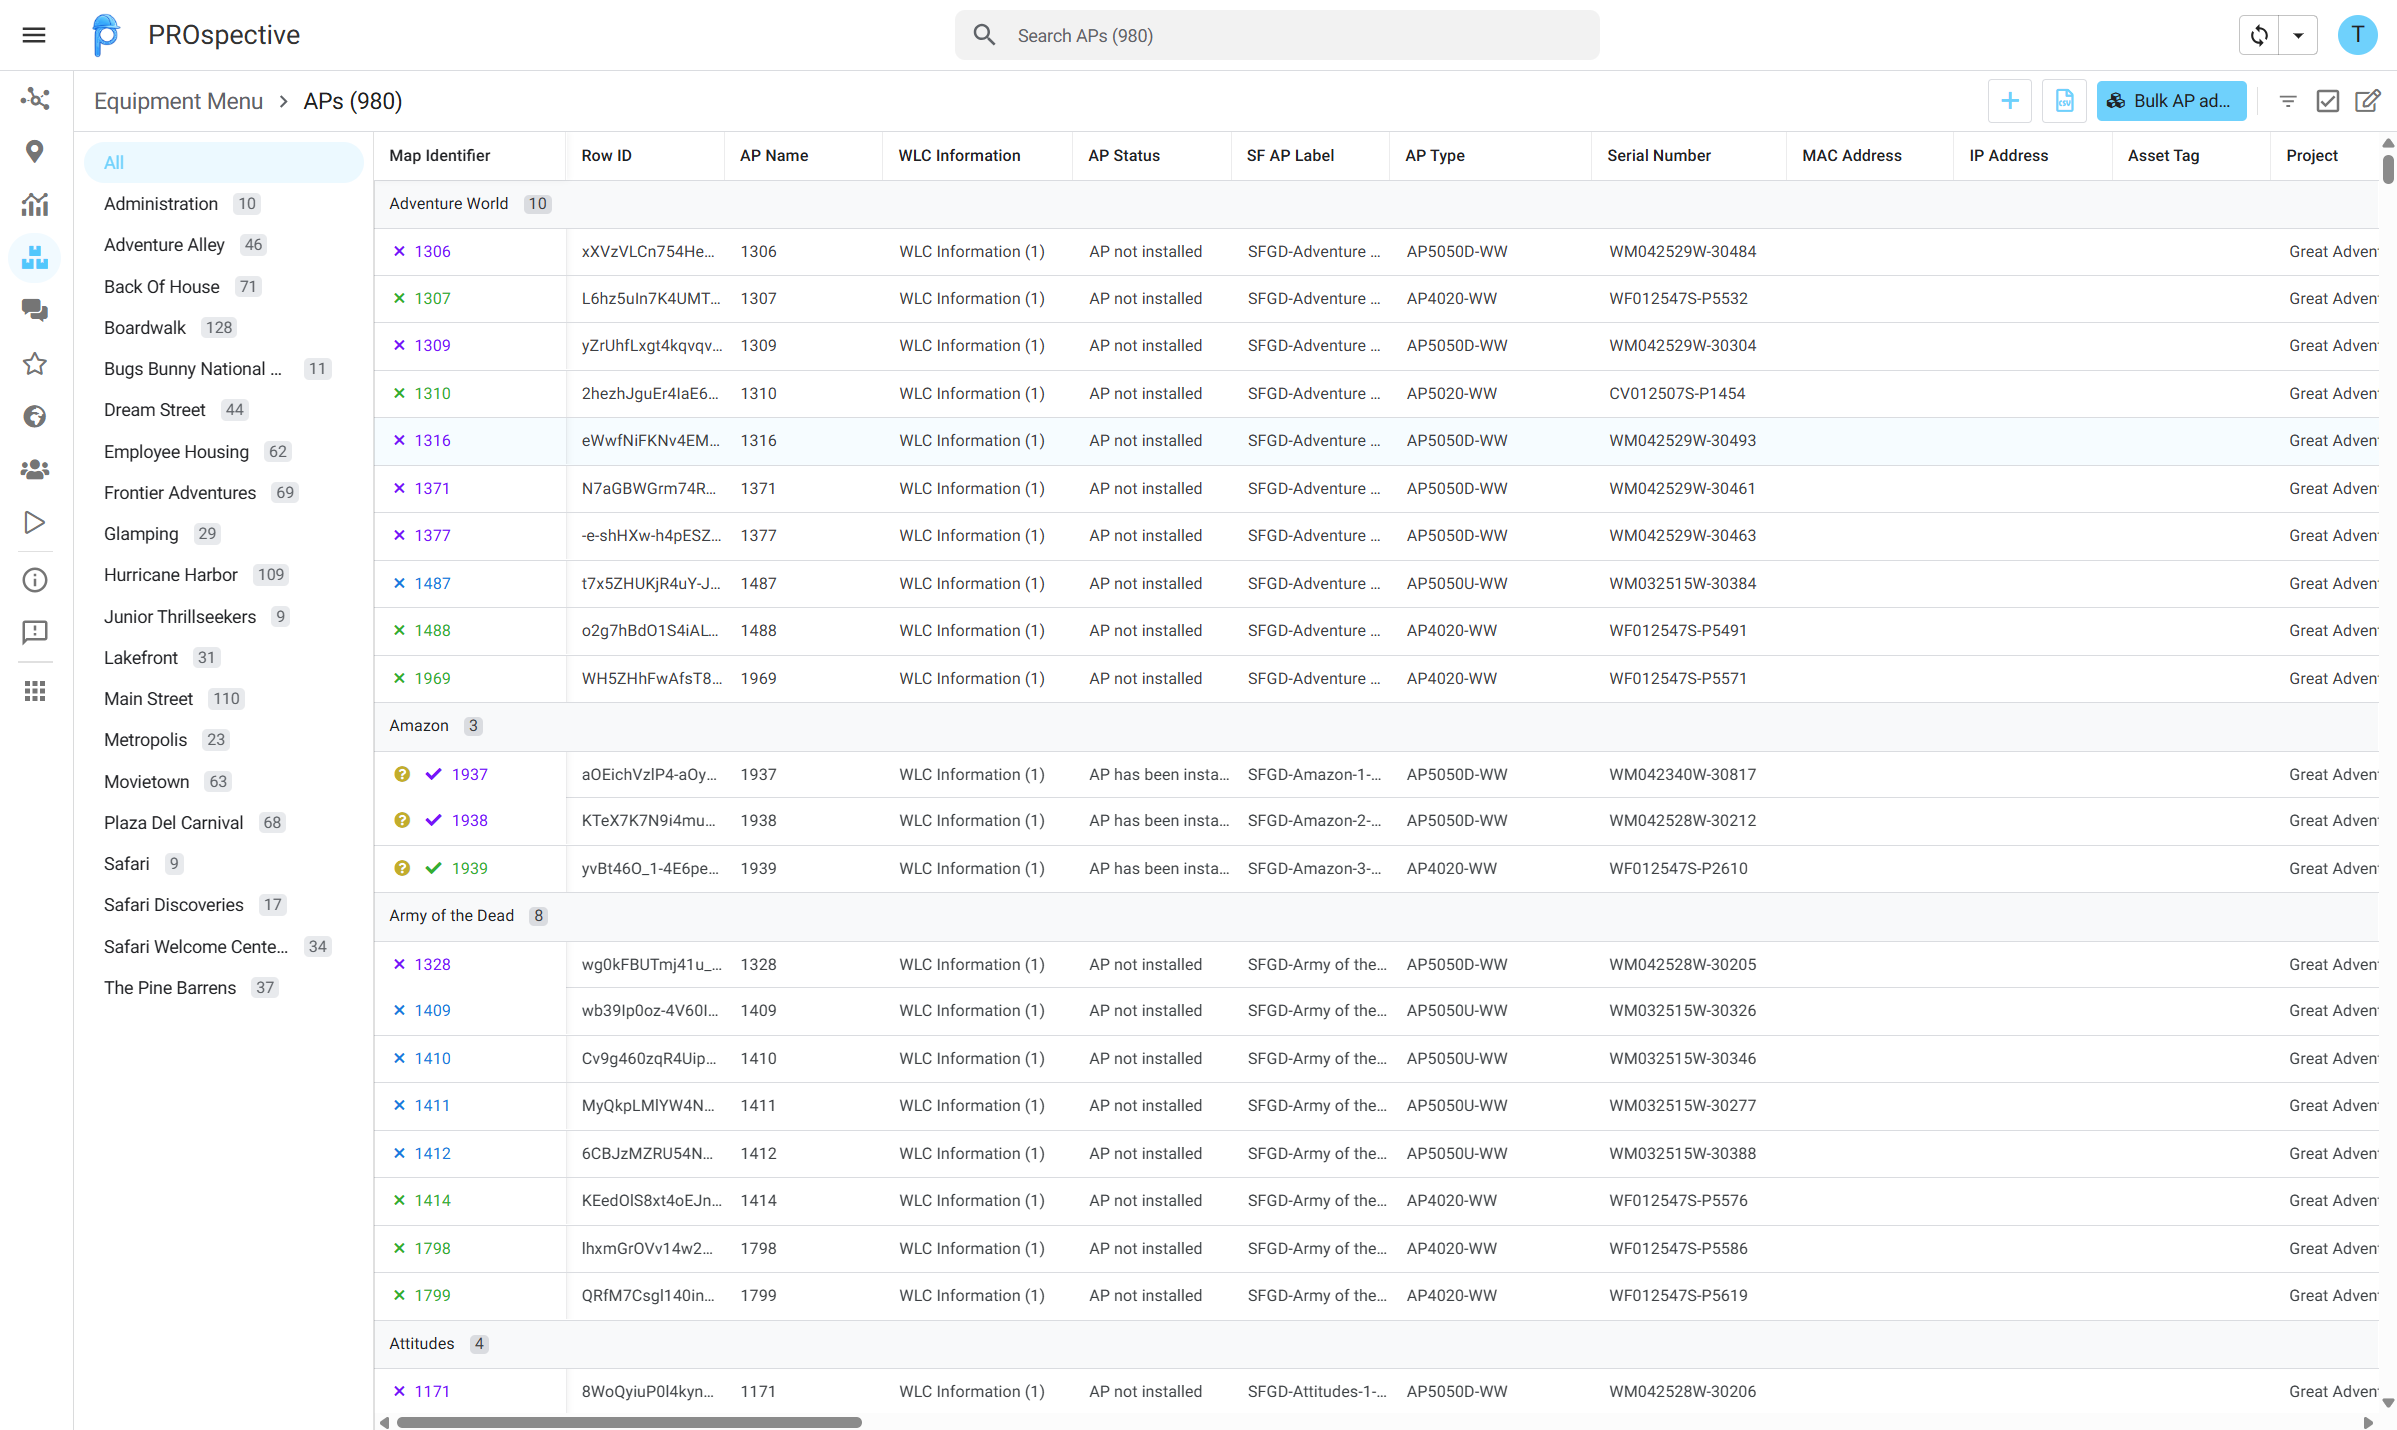Click the vertical scrollbar thumb
Image resolution: width=2397 pixels, height=1430 pixels.
tap(2388, 169)
